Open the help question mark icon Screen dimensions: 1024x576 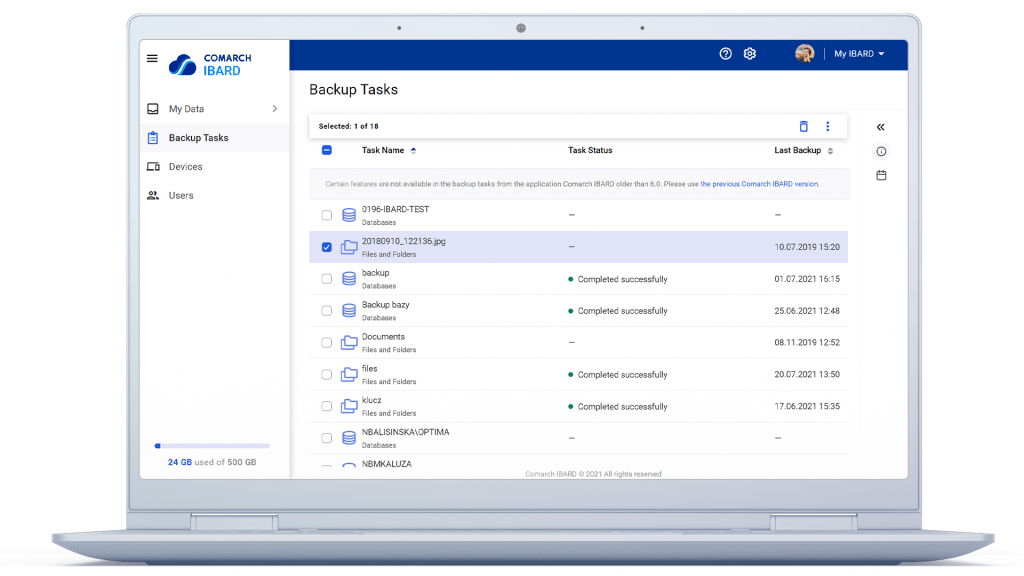pyautogui.click(x=726, y=54)
